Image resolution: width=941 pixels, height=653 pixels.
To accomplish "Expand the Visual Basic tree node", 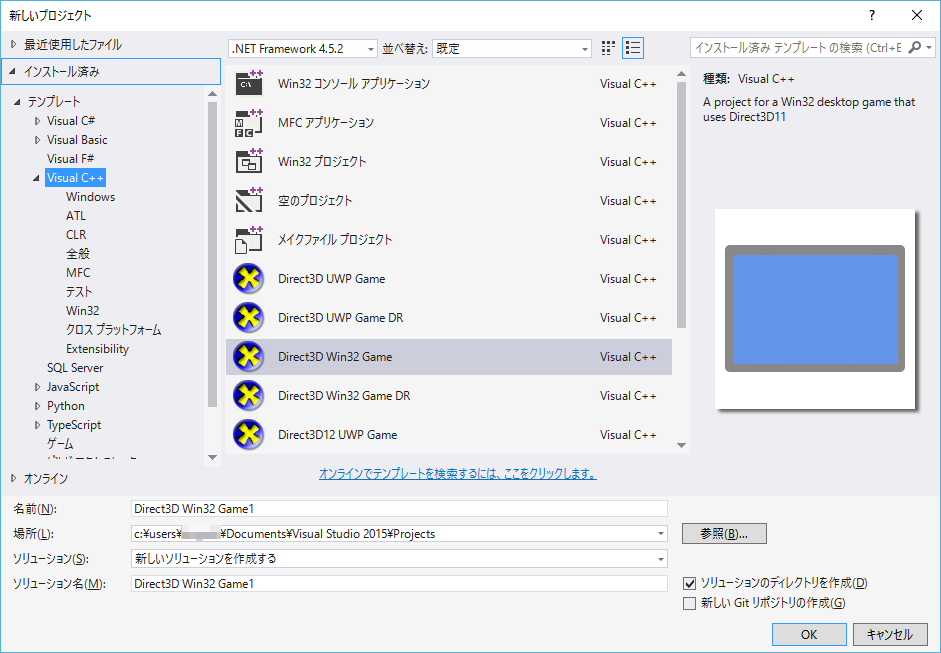I will pyautogui.click(x=37, y=140).
